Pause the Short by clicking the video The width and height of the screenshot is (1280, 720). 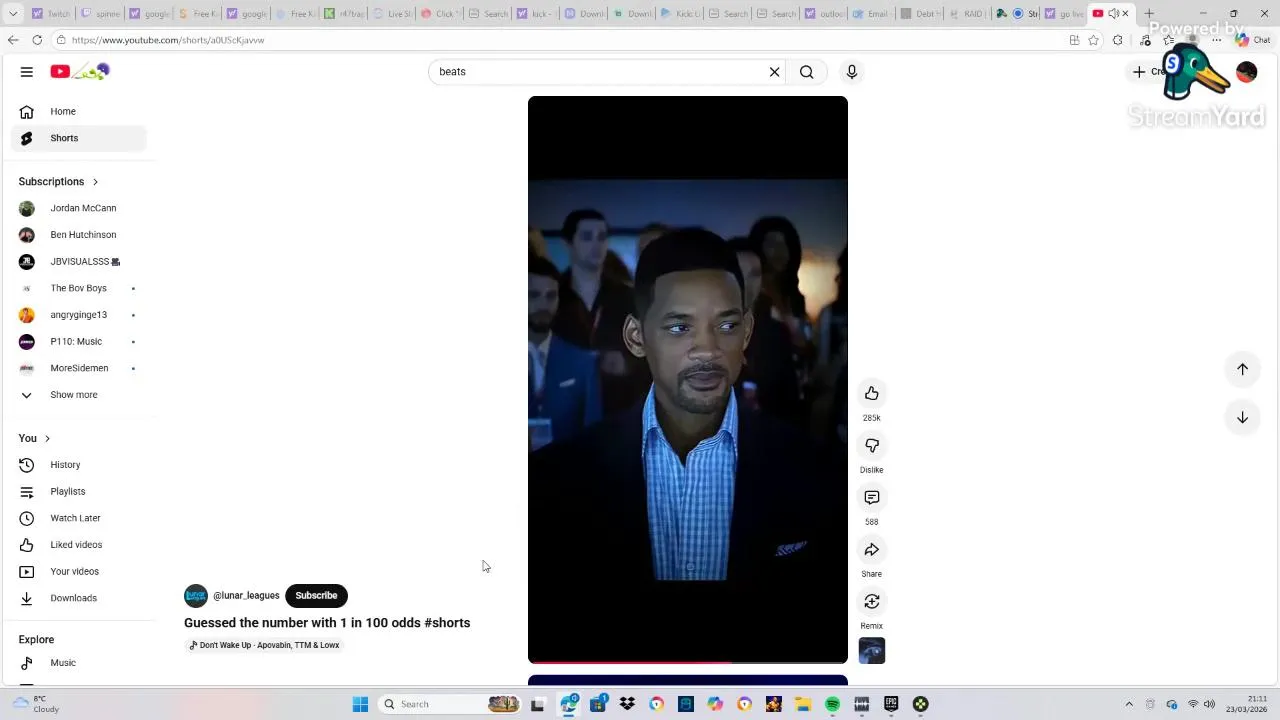coord(688,380)
